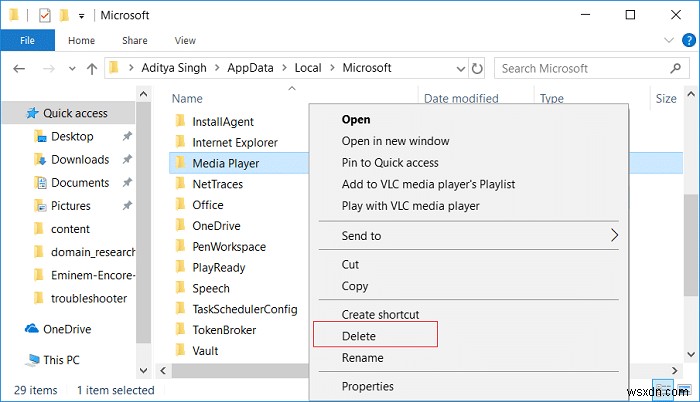Sort by the Name column header

tap(187, 98)
